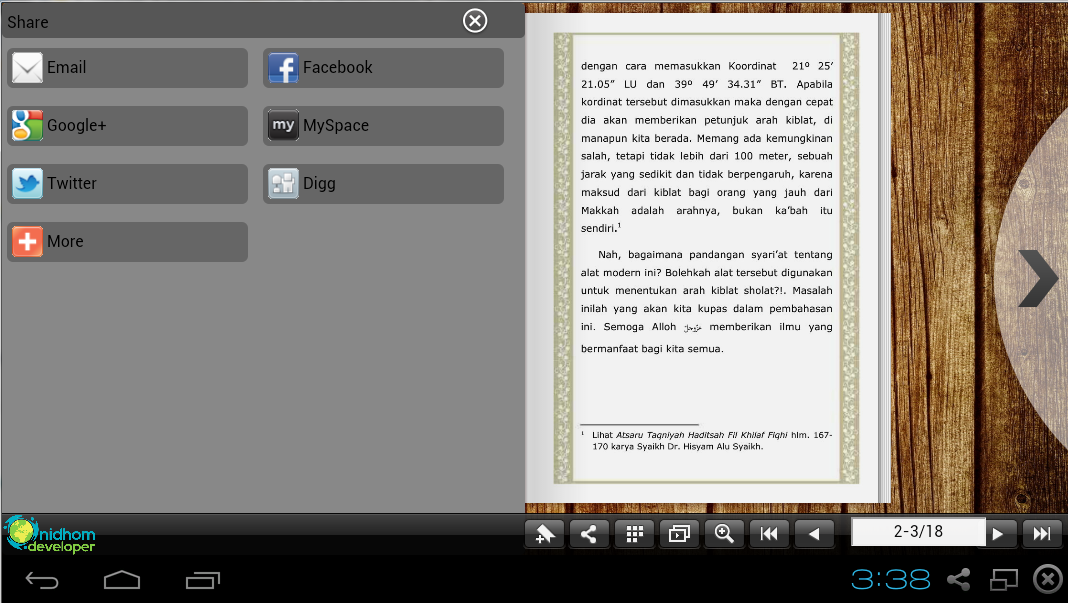This screenshot has width=1068, height=603.
Task: Go to the next page toolbar arrow
Action: coord(999,534)
